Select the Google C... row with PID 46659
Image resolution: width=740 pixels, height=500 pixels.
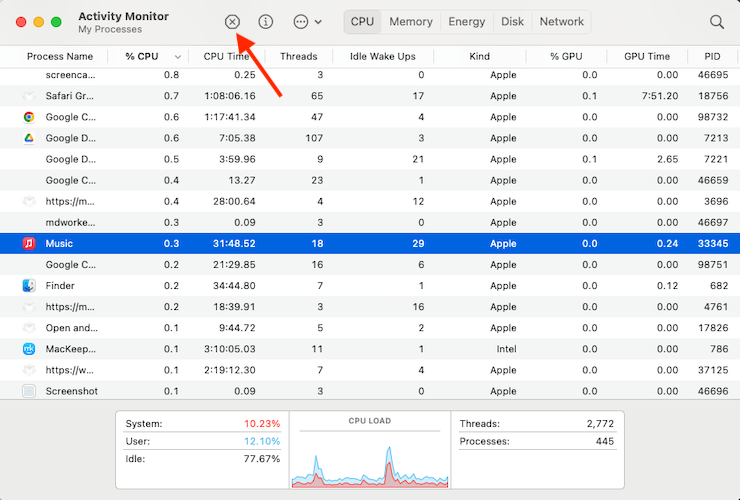coord(370,180)
